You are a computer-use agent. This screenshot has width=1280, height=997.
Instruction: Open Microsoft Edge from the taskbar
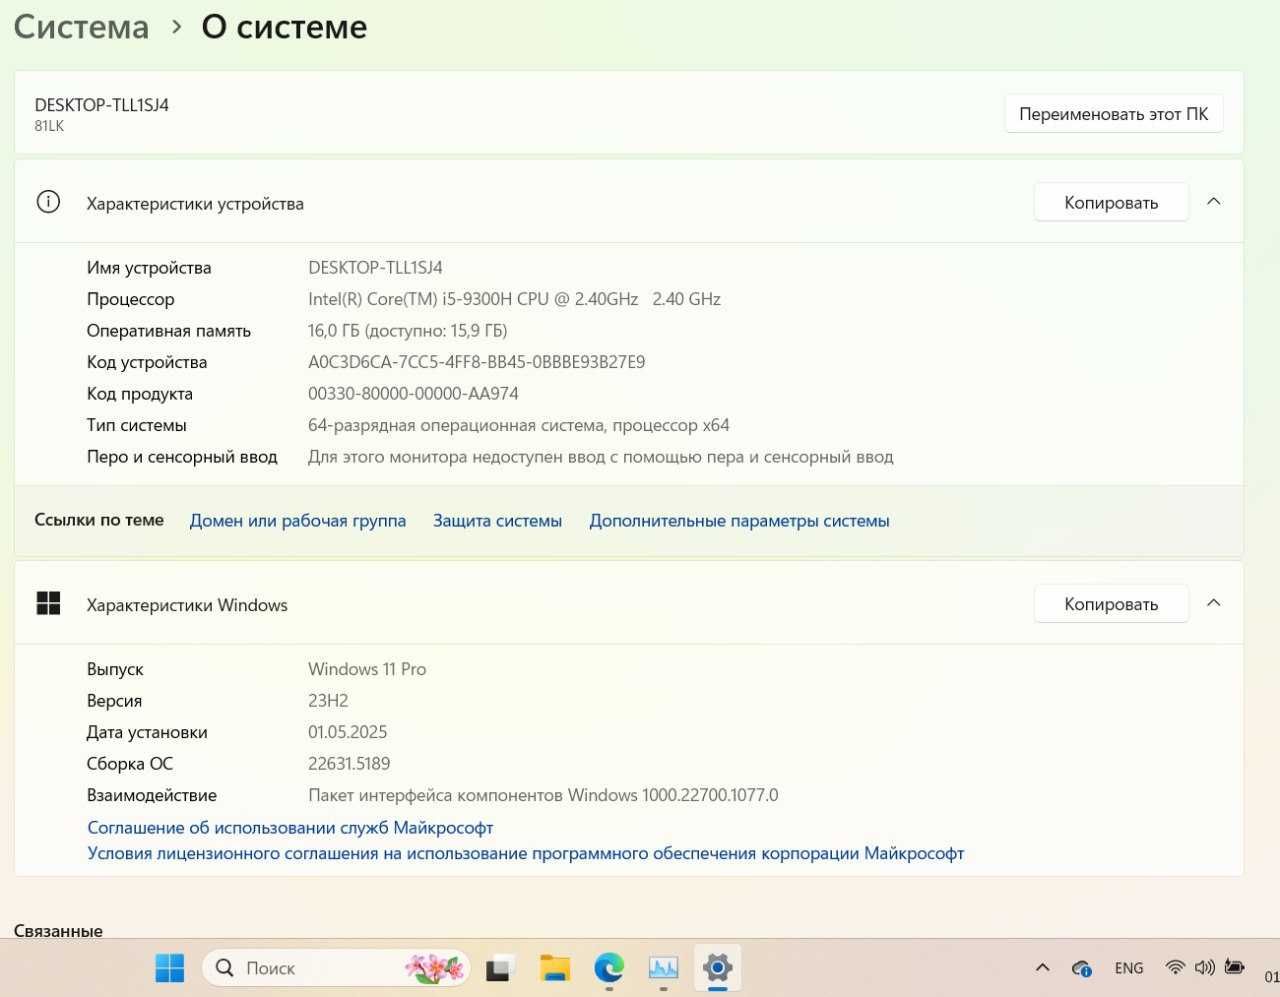click(609, 968)
